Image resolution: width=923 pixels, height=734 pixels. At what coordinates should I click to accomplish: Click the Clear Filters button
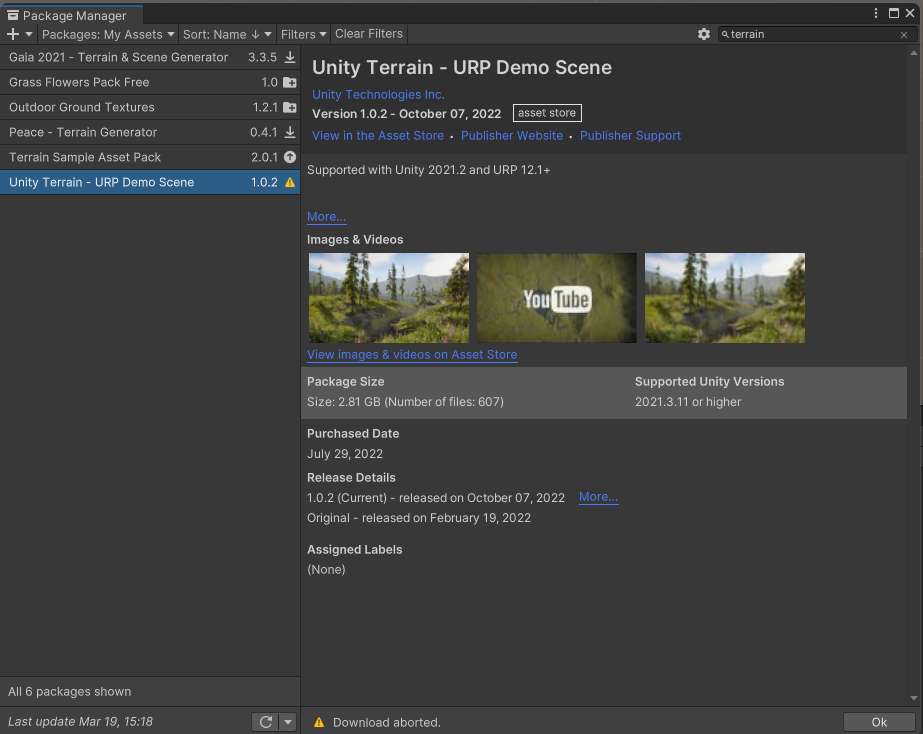369,34
